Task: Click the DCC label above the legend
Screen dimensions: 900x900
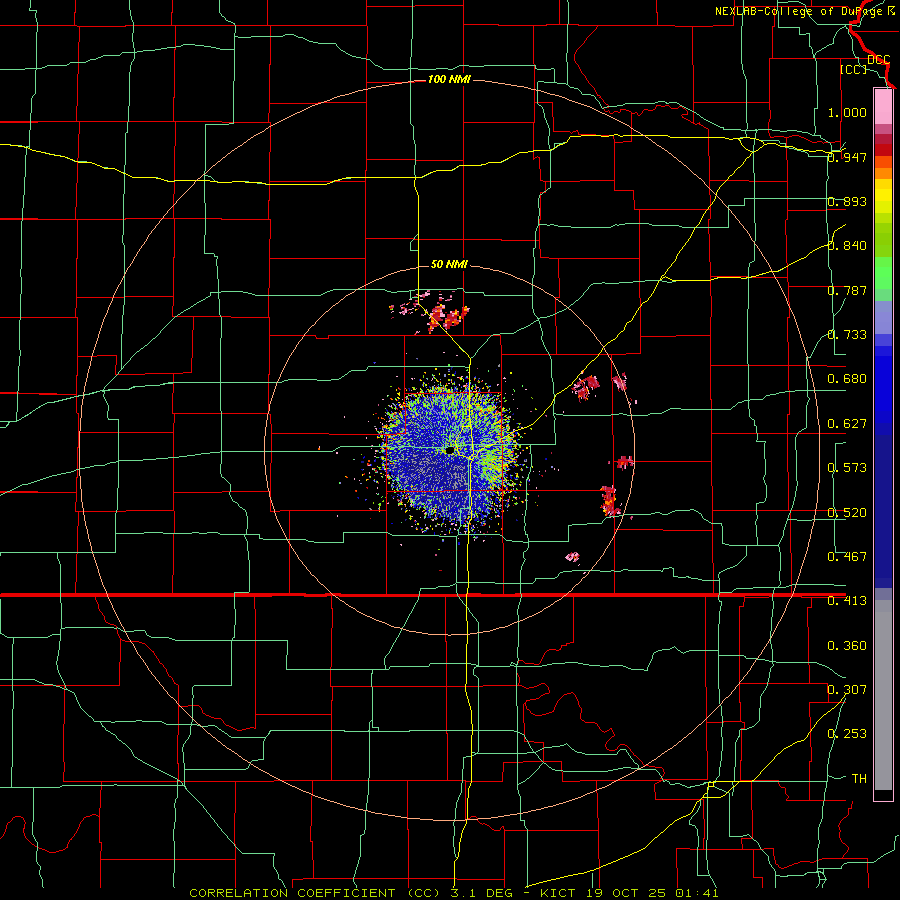Action: pos(878,60)
